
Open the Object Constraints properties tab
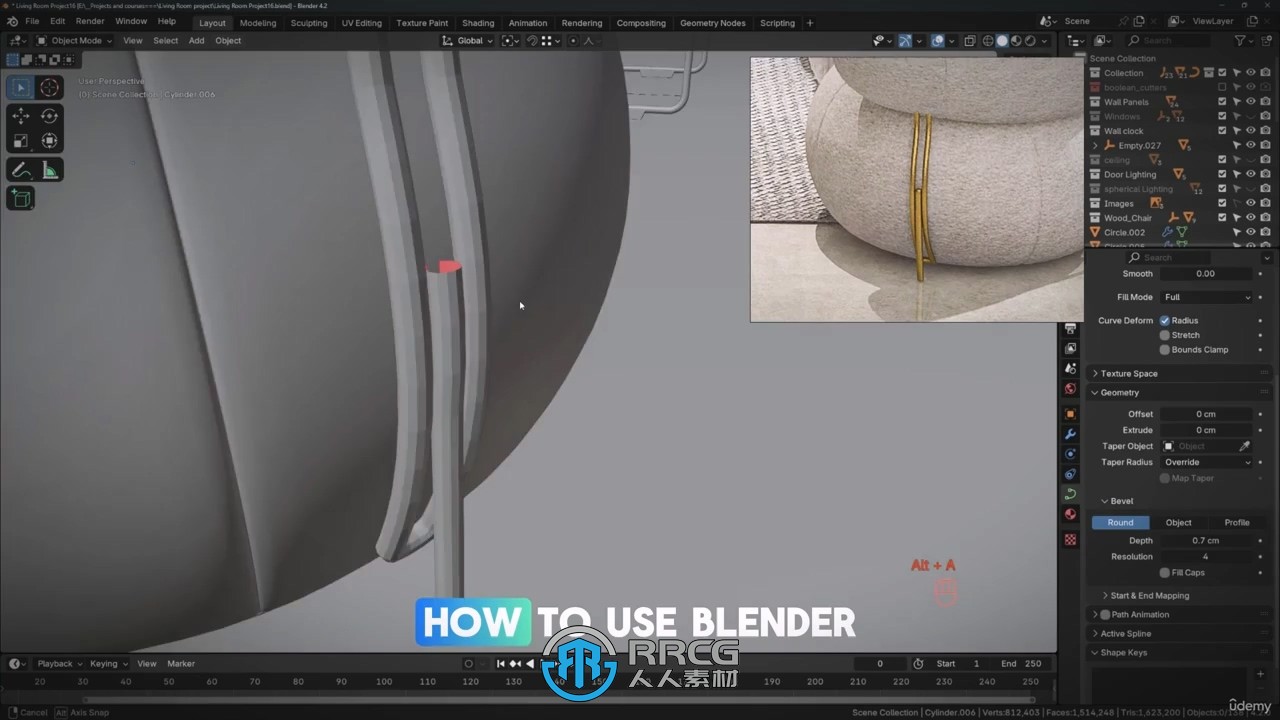pyautogui.click(x=1070, y=474)
